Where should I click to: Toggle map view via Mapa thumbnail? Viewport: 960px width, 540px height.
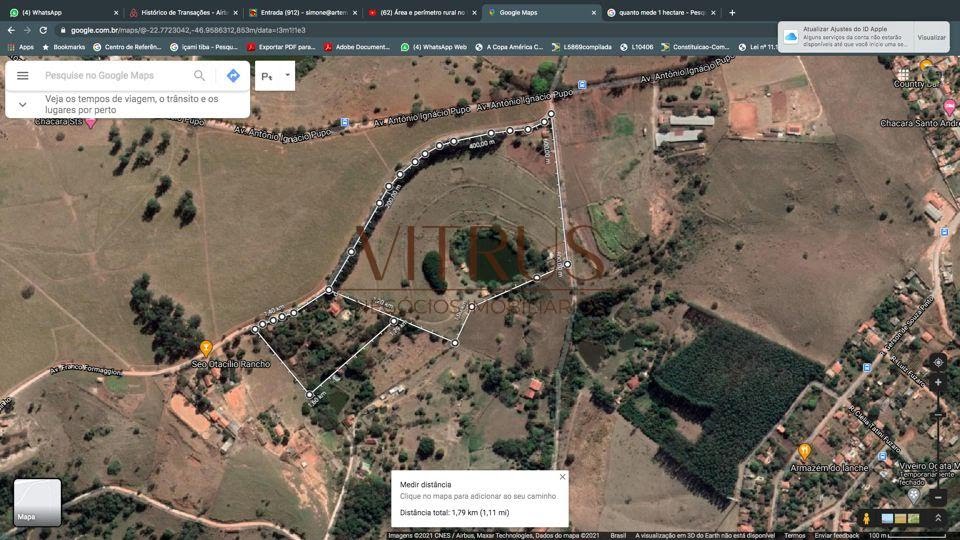[37, 503]
